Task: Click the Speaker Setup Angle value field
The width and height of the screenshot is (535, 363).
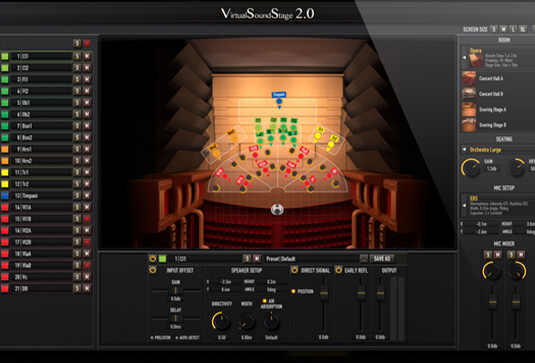Action: [271, 290]
